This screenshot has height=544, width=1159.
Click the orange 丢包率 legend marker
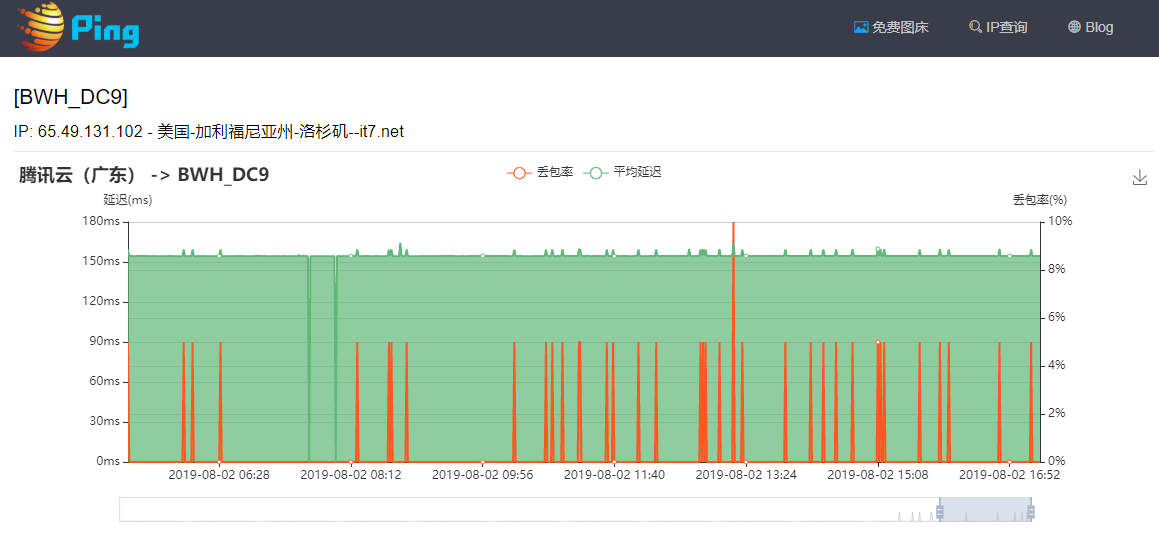tap(519, 172)
